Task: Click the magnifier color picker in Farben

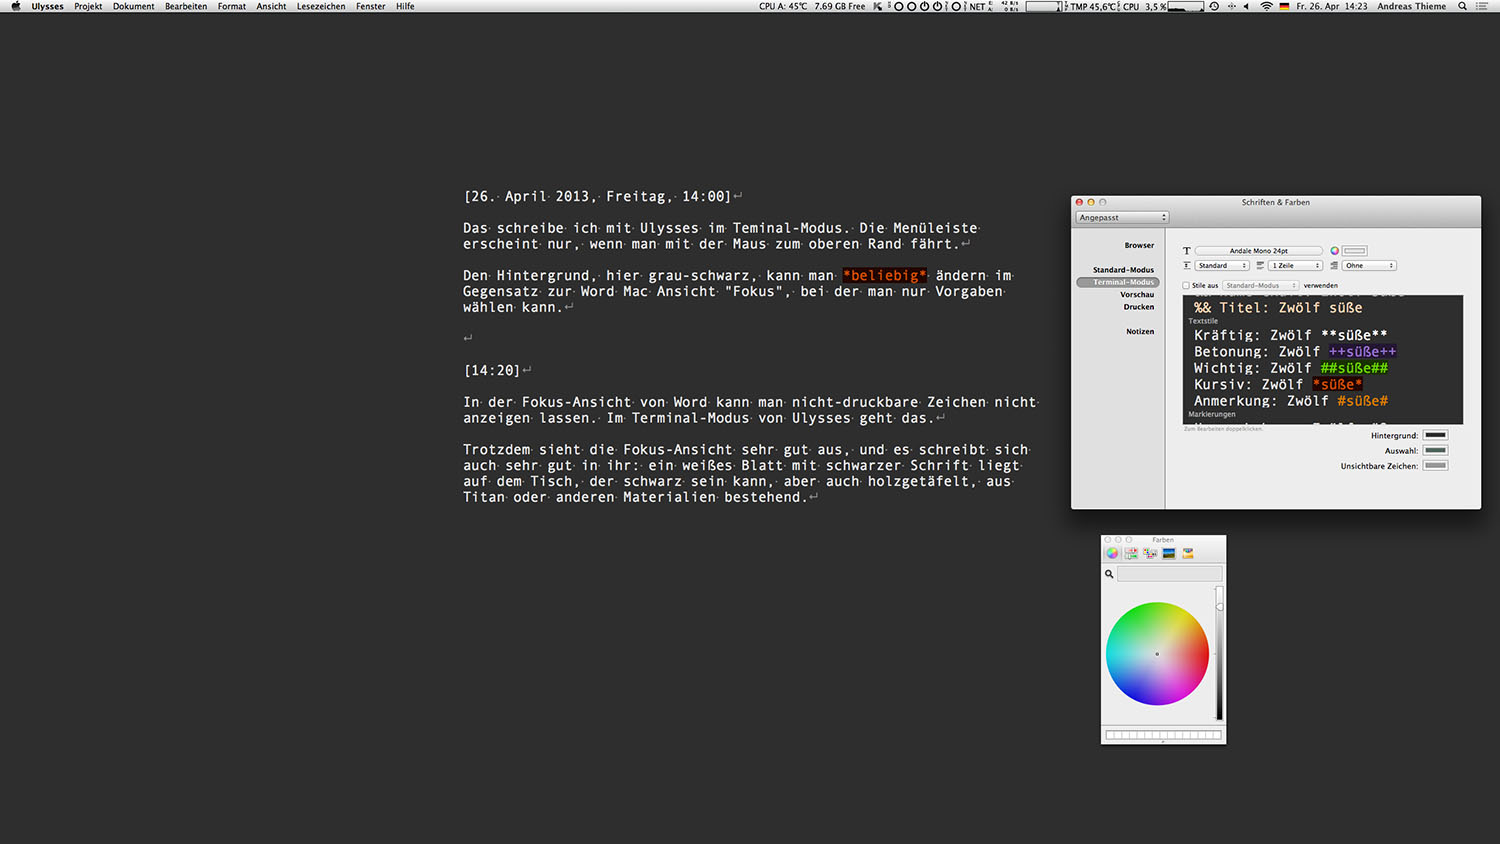Action: tap(1109, 574)
